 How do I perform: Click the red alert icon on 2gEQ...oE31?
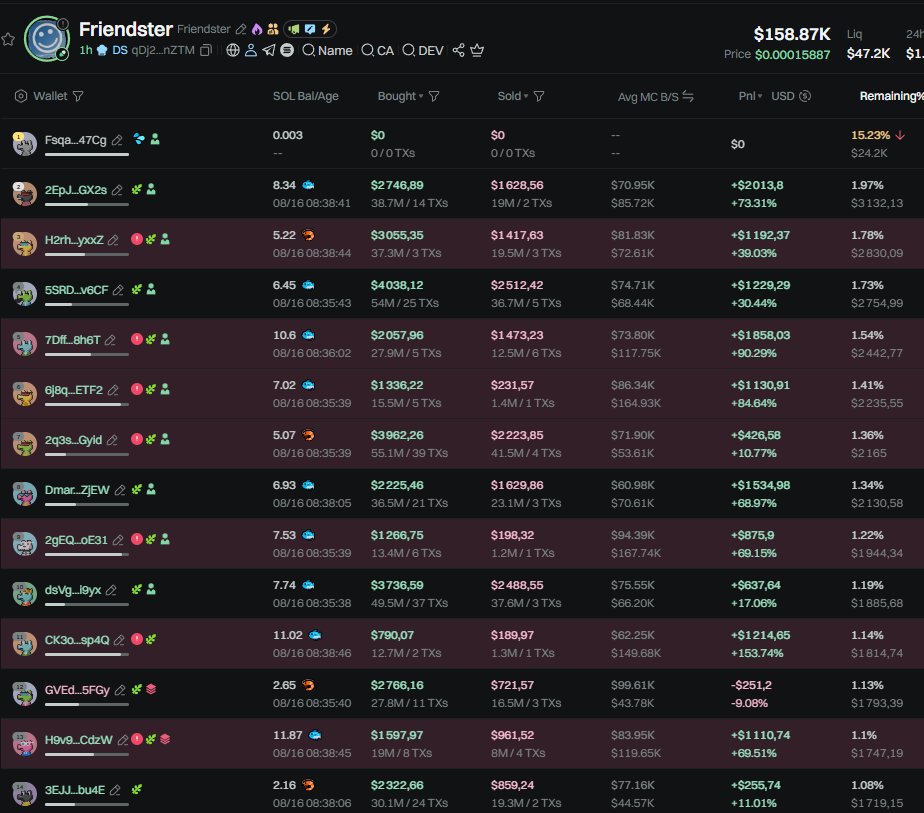click(x=137, y=539)
